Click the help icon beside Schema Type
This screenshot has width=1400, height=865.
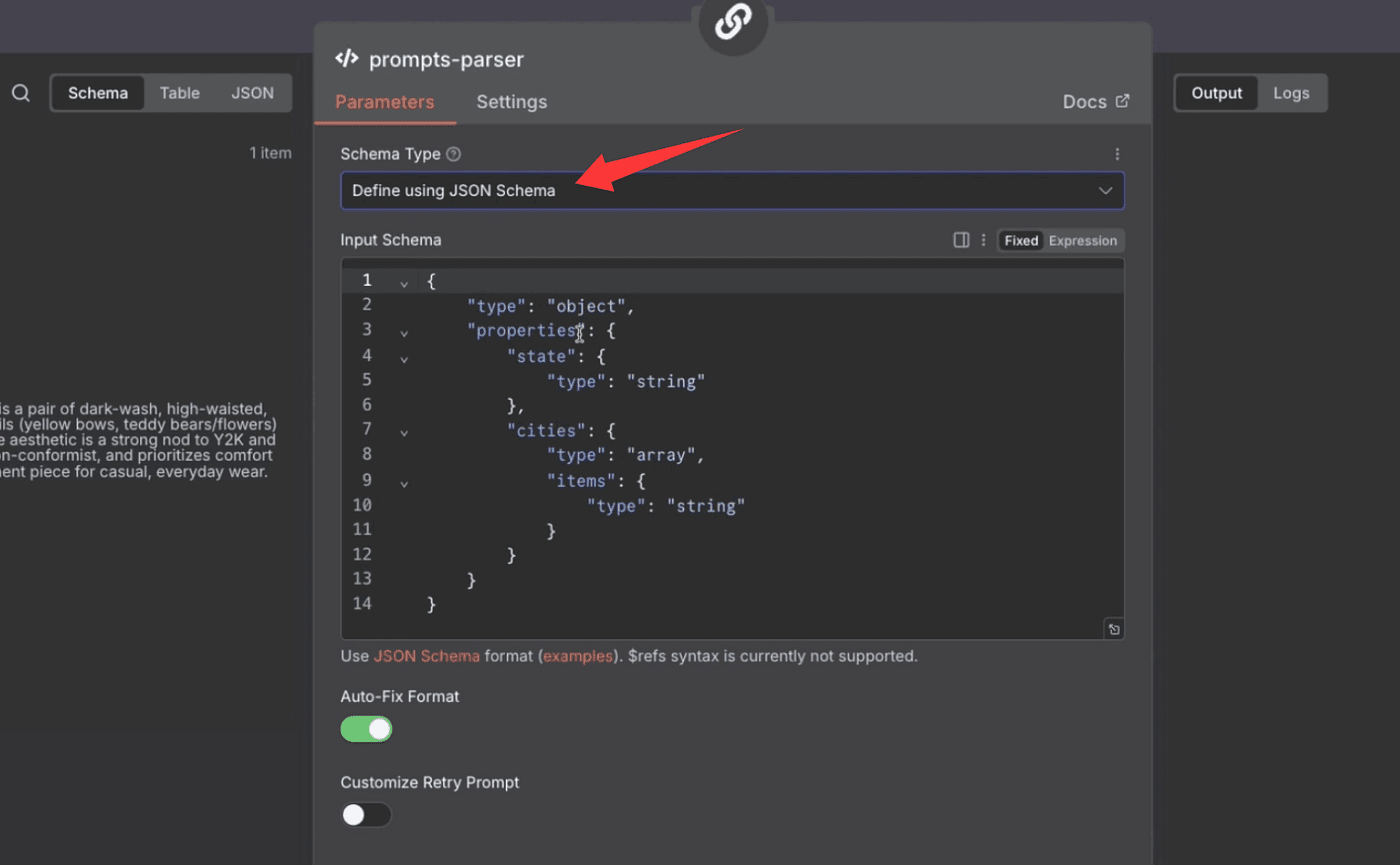point(454,154)
